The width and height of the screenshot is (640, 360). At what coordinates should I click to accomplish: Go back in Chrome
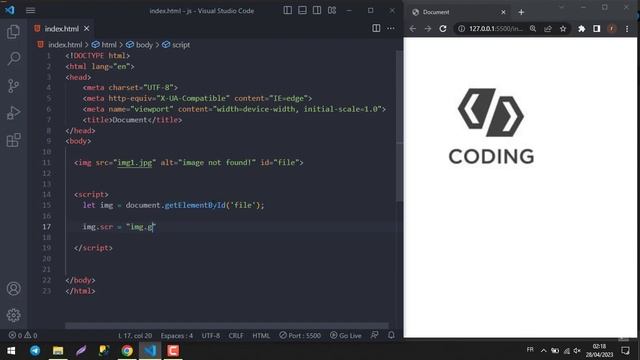413,29
